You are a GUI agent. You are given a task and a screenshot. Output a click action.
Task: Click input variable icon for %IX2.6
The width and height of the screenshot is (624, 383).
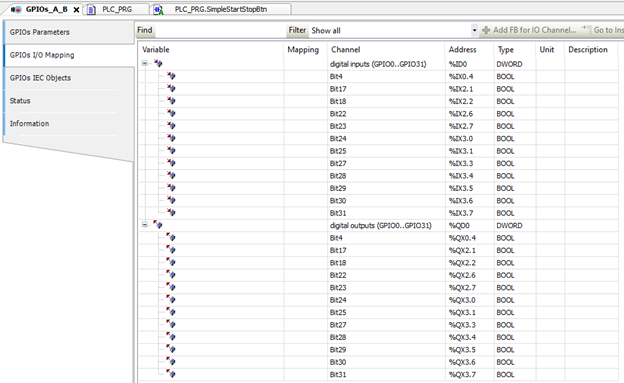pyautogui.click(x=171, y=113)
